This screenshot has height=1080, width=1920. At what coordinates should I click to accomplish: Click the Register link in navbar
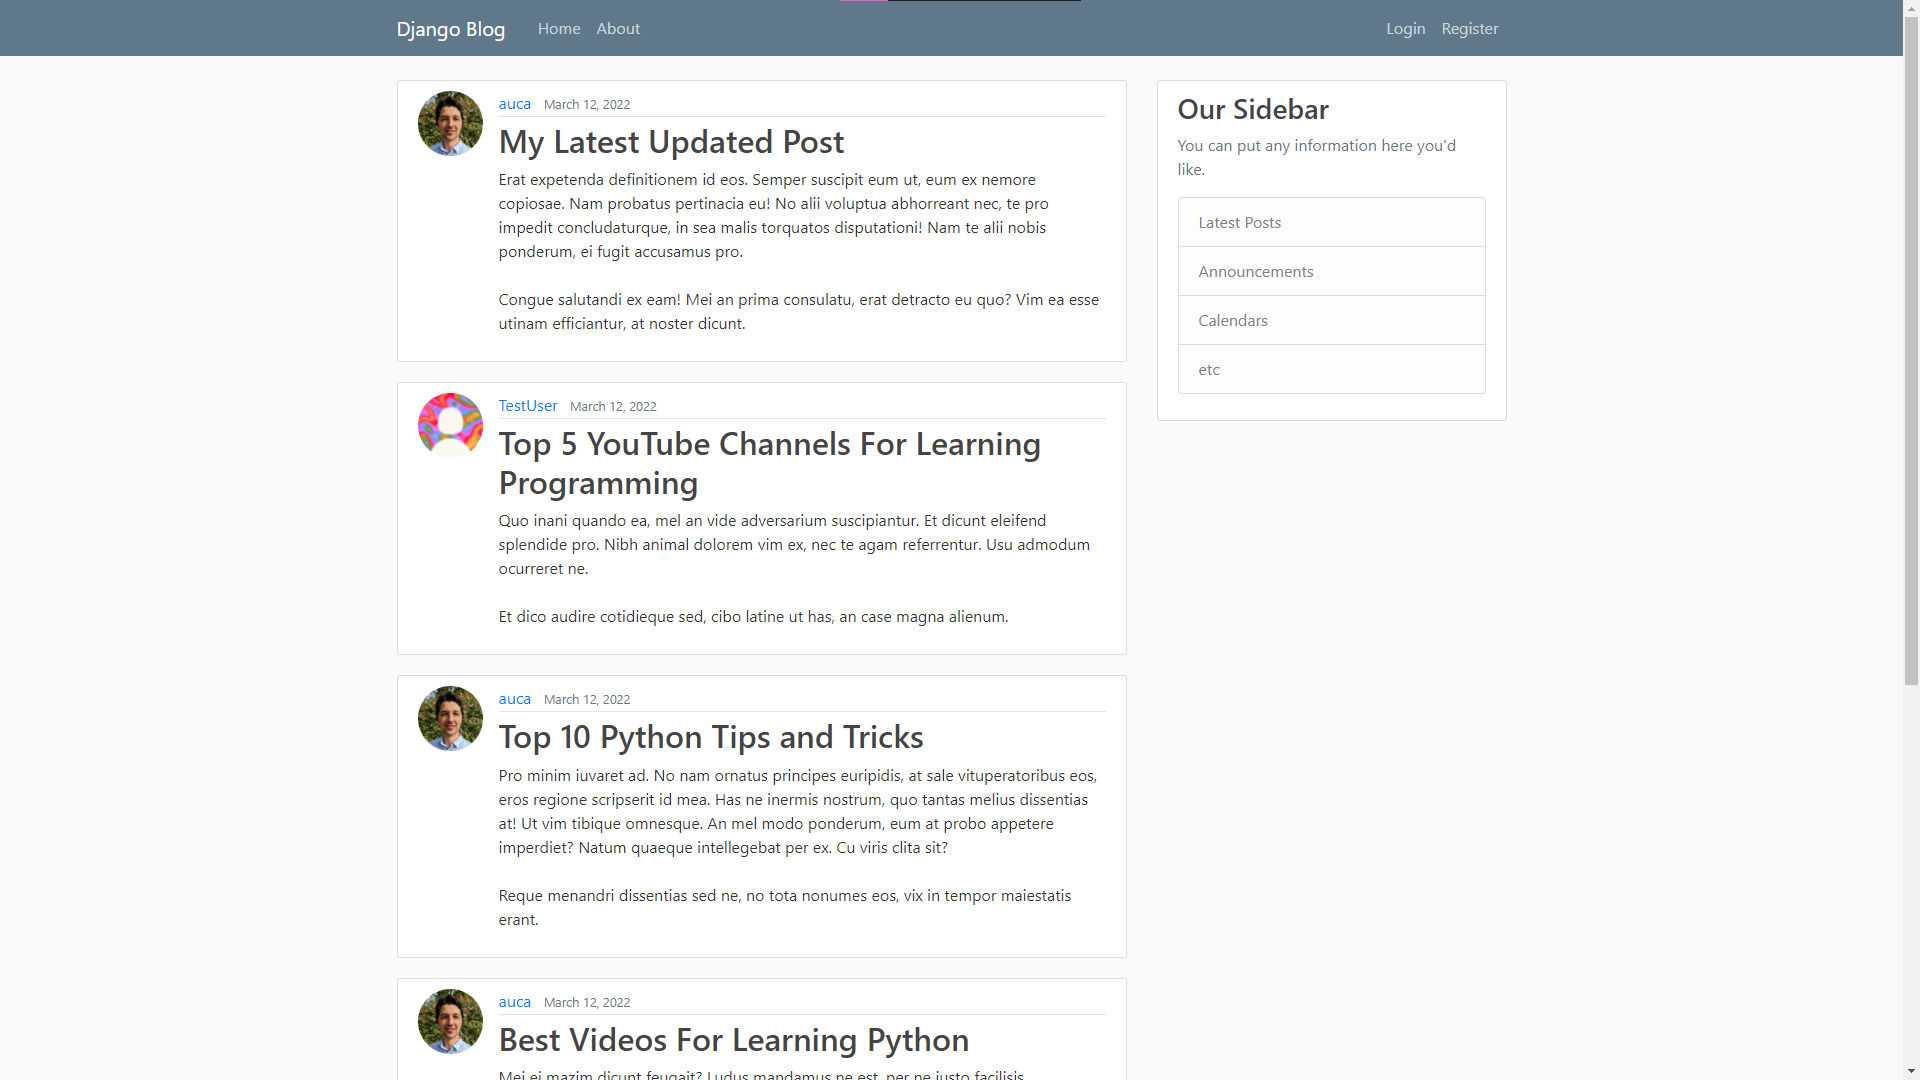point(1469,29)
